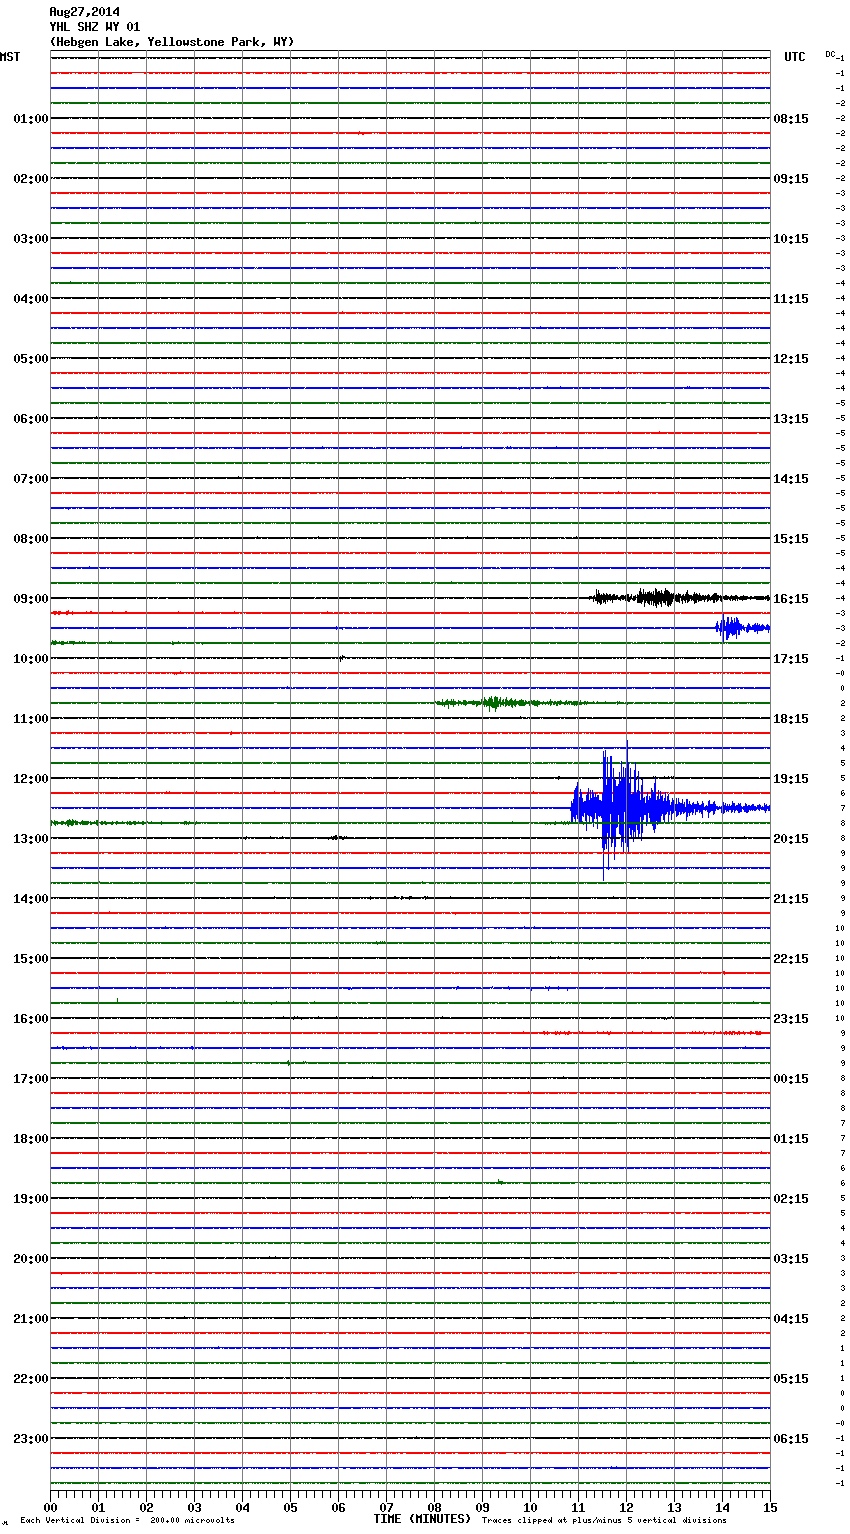This screenshot has width=850, height=1534.
Task: Click the 21:15 UTC time label
Action: point(791,899)
